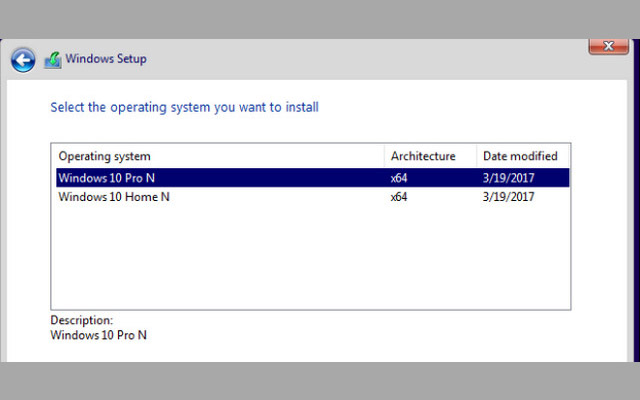Click the 3/19/2017 date in Home N row
Image resolution: width=640 pixels, height=400 pixels.
tap(508, 197)
